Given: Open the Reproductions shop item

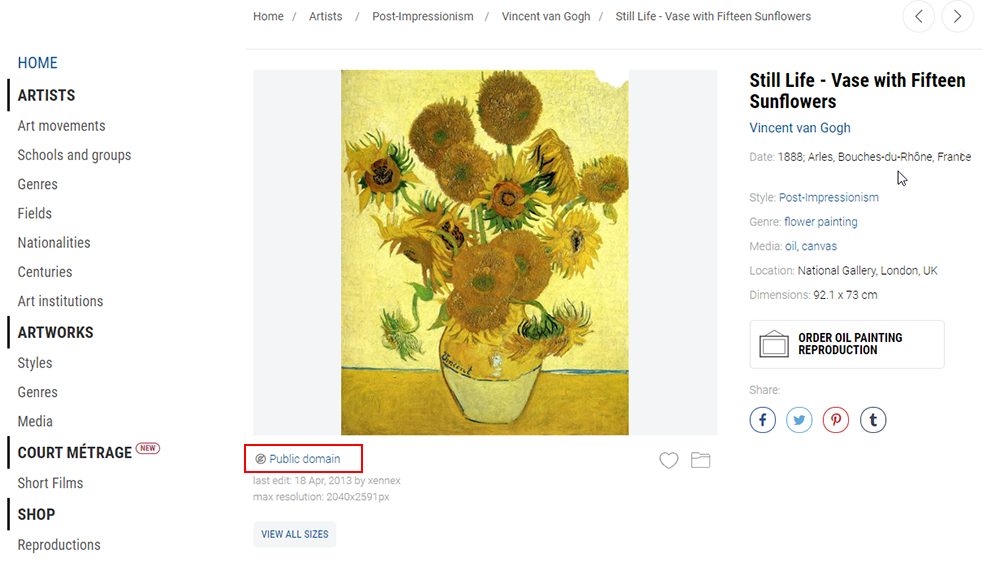Looking at the screenshot, I should (x=59, y=545).
